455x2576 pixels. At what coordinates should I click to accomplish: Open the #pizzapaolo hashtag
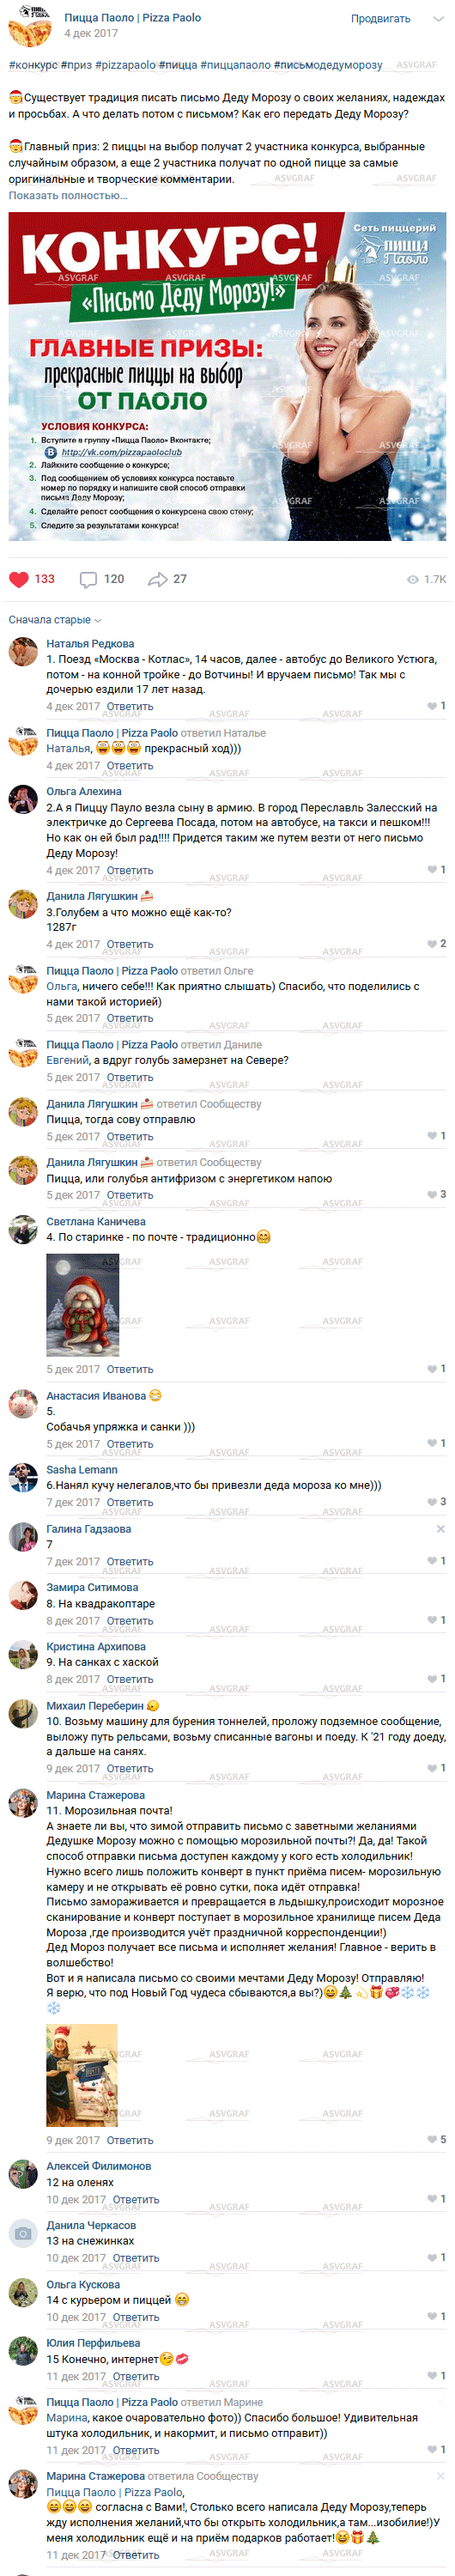125,65
